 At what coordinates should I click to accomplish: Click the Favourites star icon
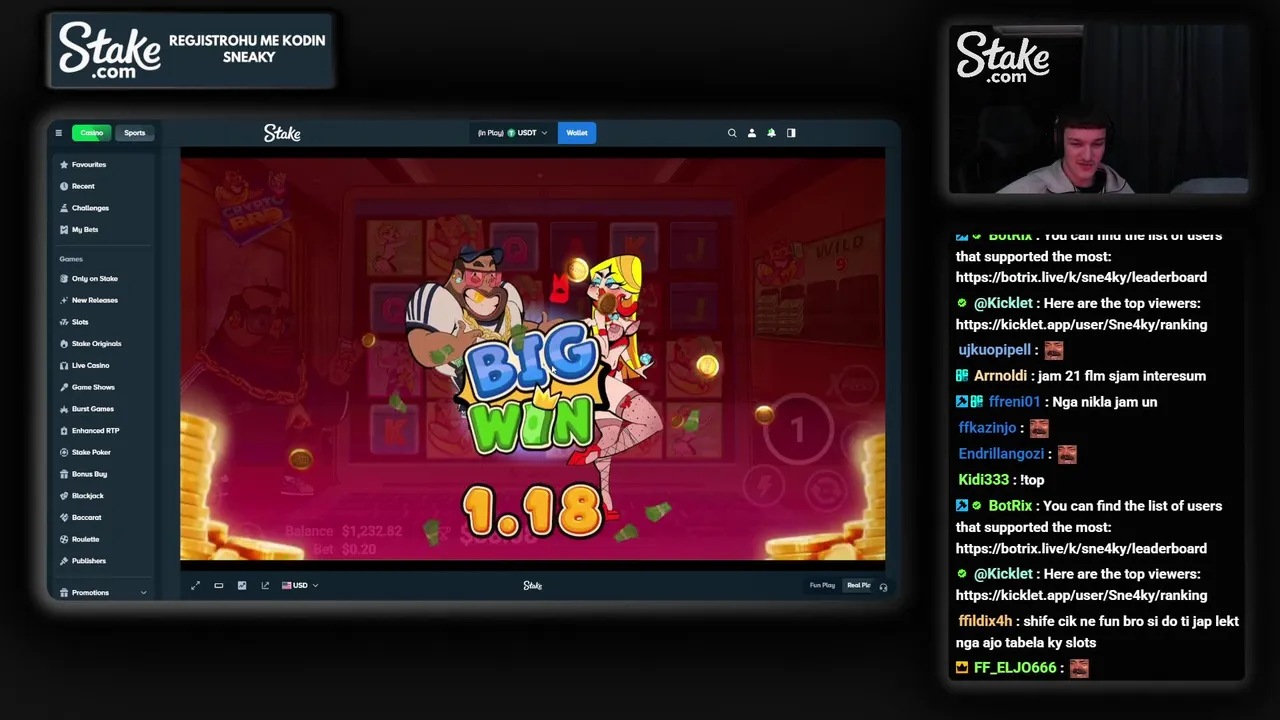pyautogui.click(x=64, y=164)
